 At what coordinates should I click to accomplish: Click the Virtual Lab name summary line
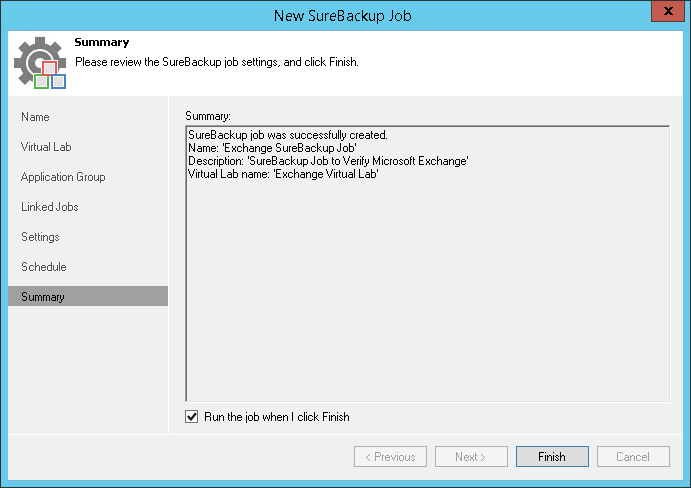click(x=283, y=174)
